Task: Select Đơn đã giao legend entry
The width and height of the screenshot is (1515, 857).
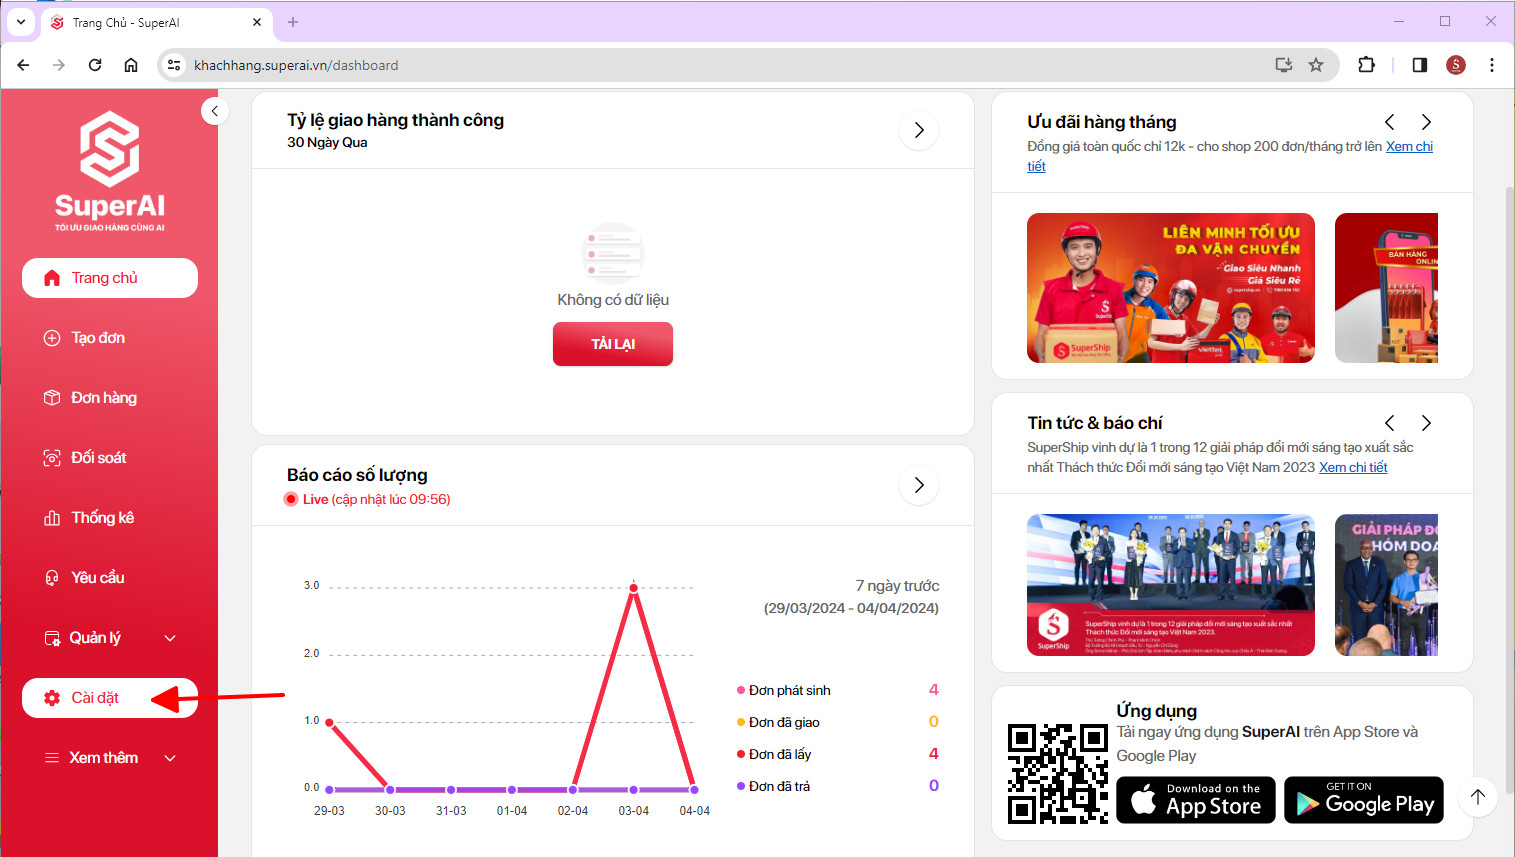Action: pyautogui.click(x=778, y=722)
